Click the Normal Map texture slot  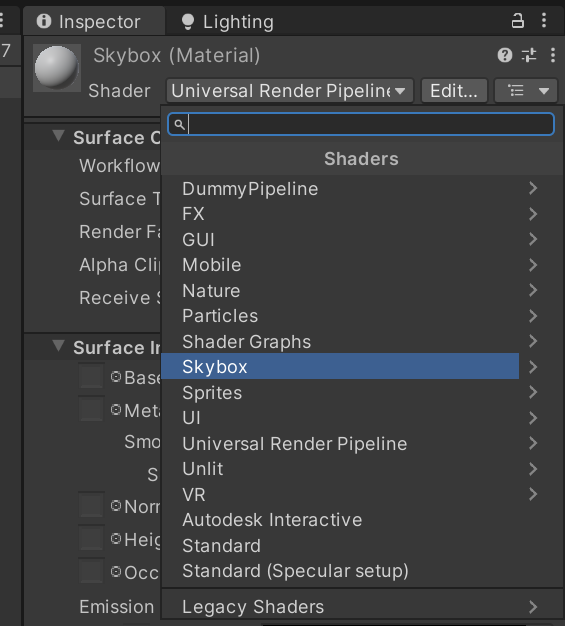pos(91,505)
